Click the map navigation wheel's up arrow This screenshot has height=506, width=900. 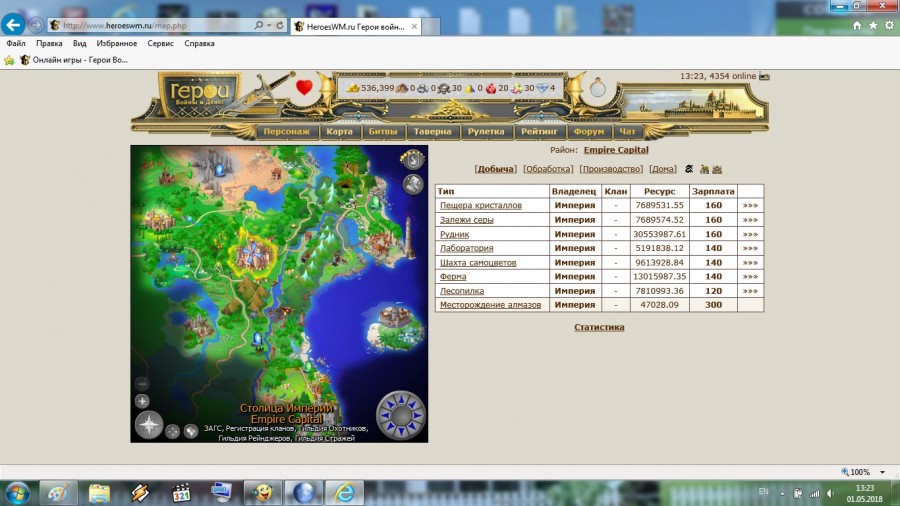[x=402, y=400]
